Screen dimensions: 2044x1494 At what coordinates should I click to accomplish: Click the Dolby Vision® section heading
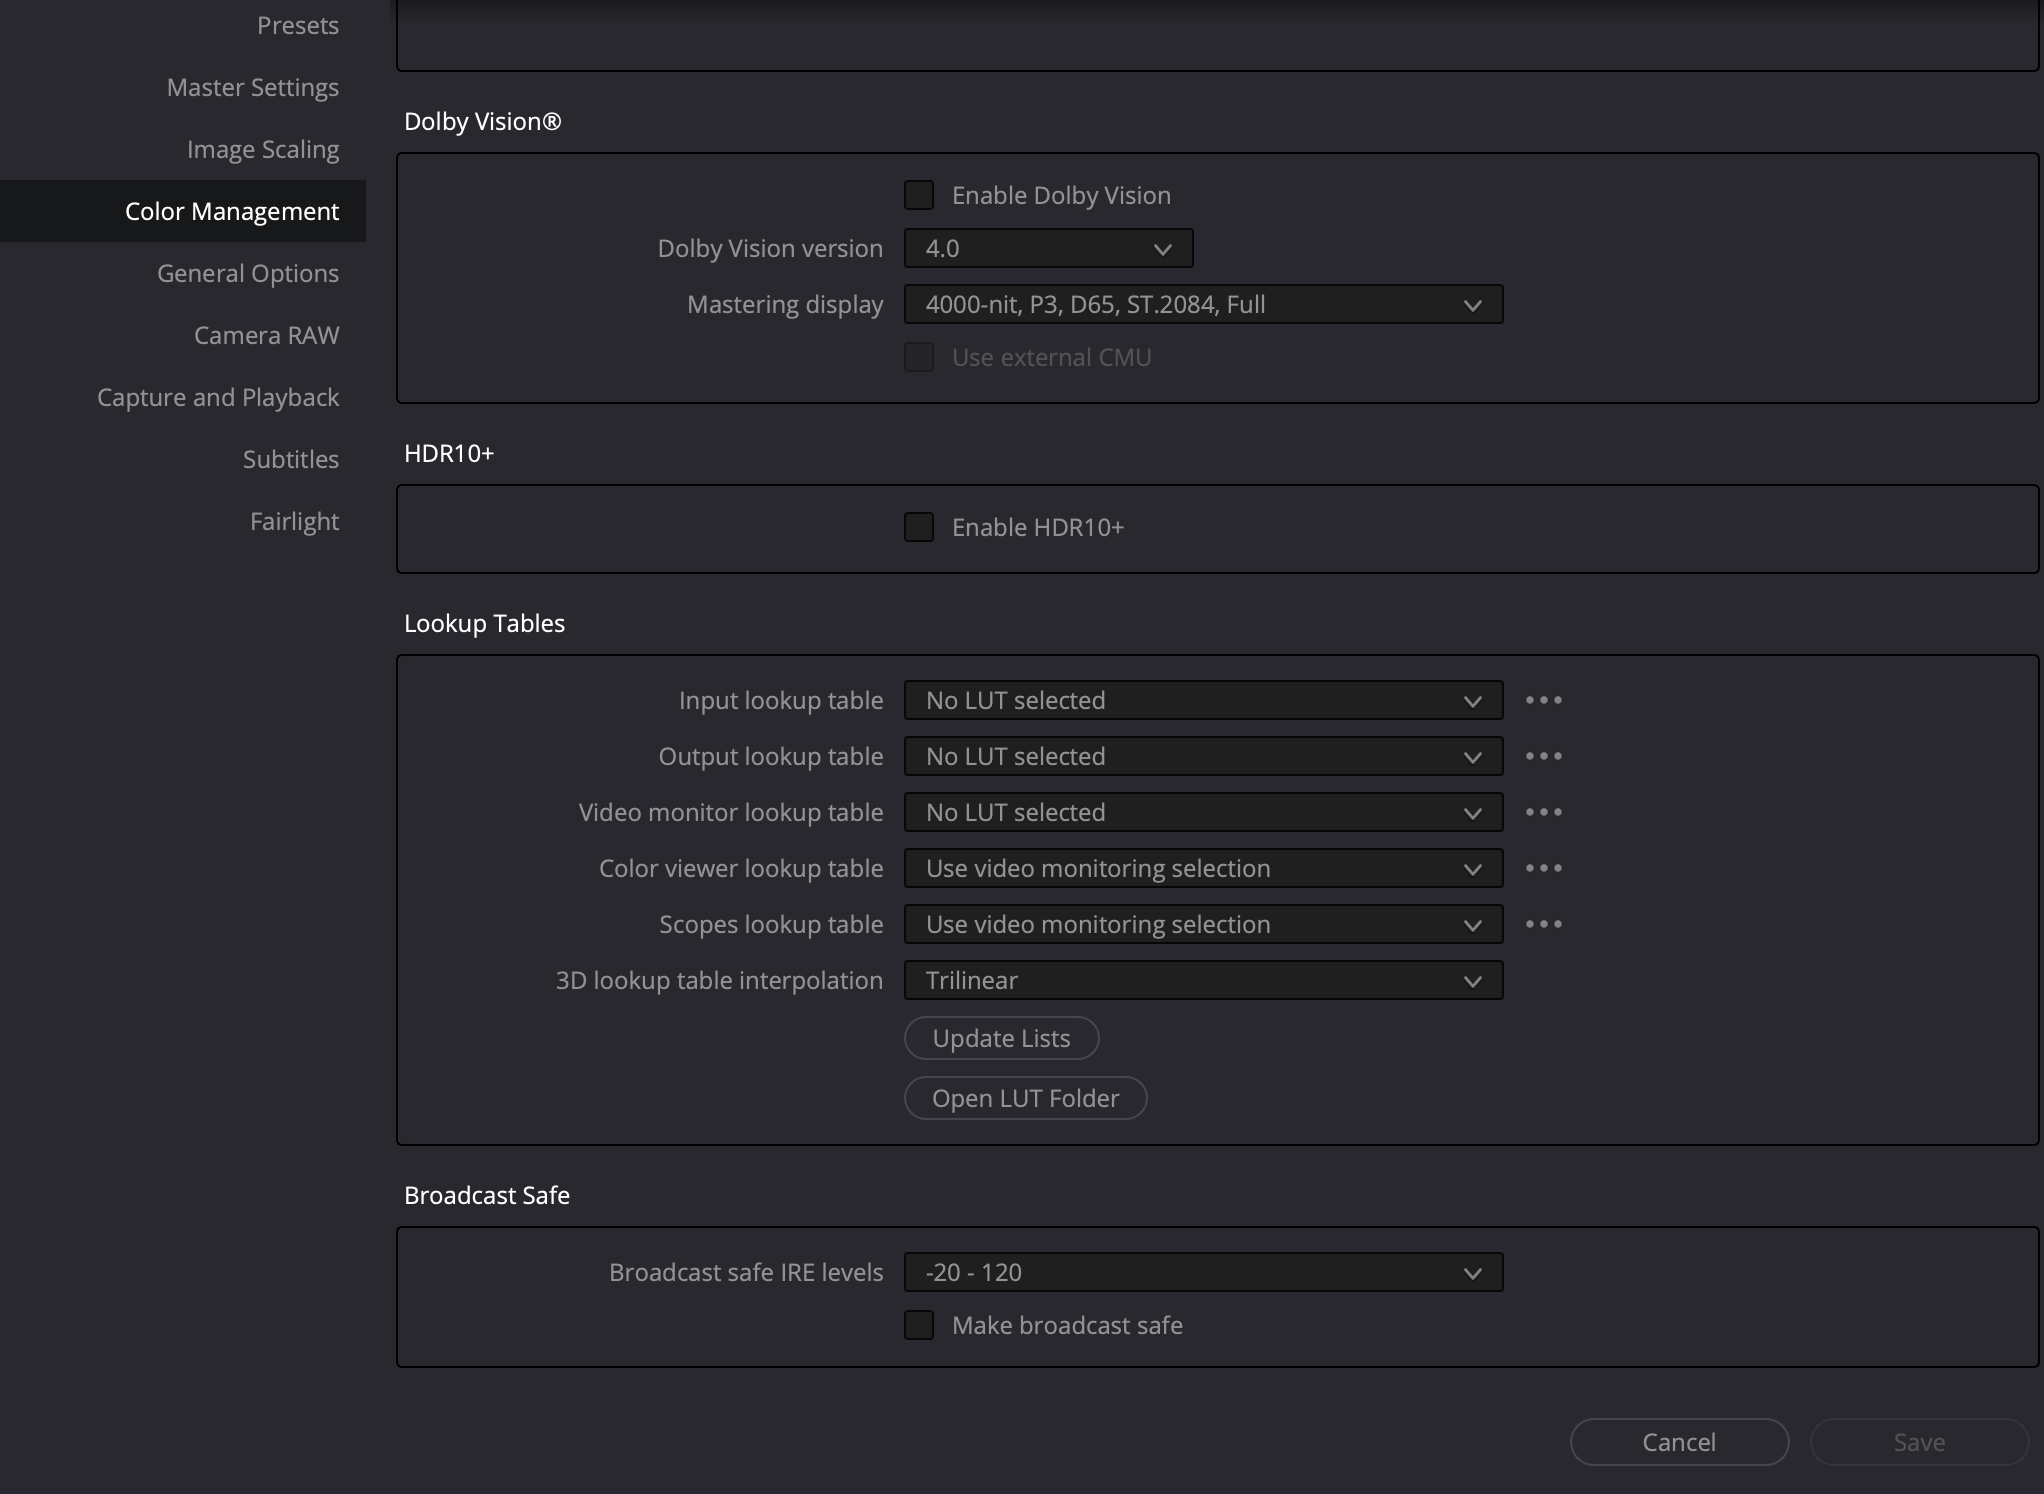(483, 121)
